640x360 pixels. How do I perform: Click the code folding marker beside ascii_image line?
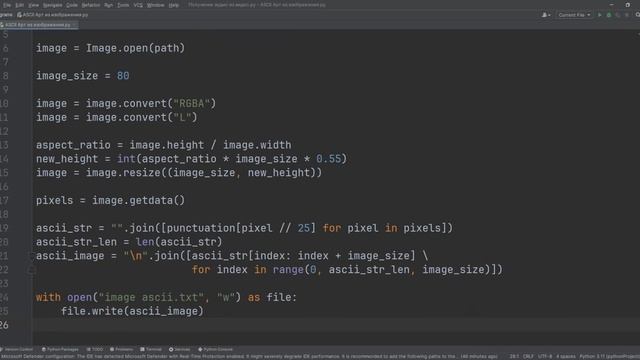(31, 256)
